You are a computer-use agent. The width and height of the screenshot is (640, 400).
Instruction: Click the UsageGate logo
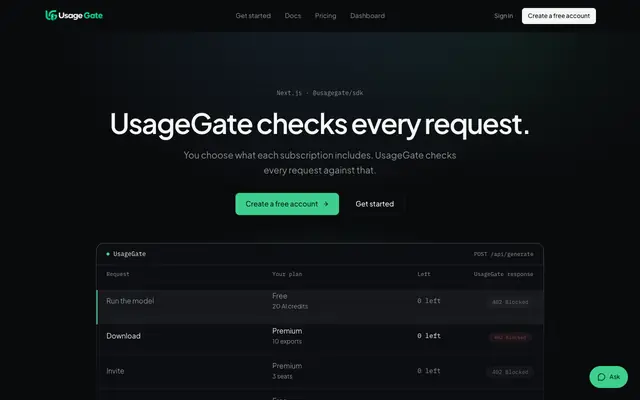74,16
